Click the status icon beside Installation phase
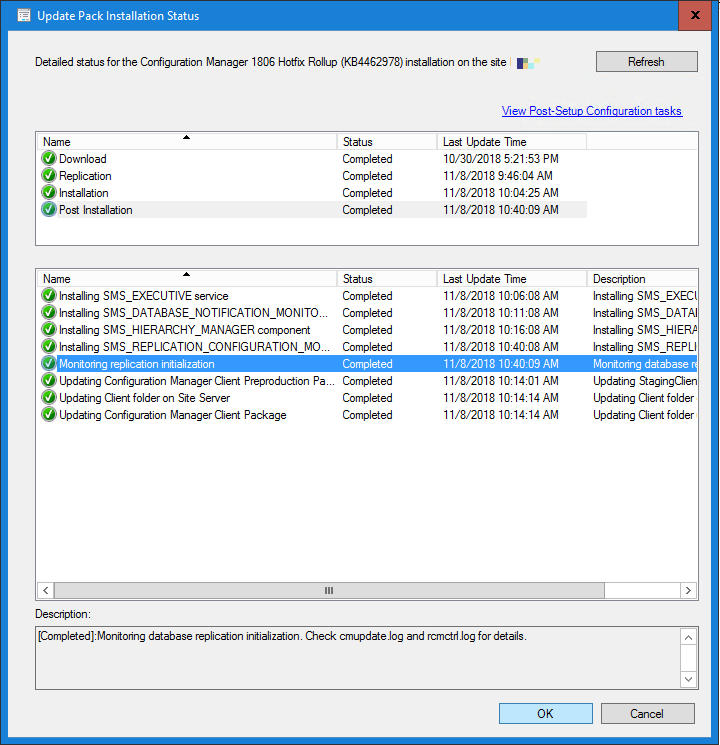Viewport: 720px width, 745px height. 48,192
